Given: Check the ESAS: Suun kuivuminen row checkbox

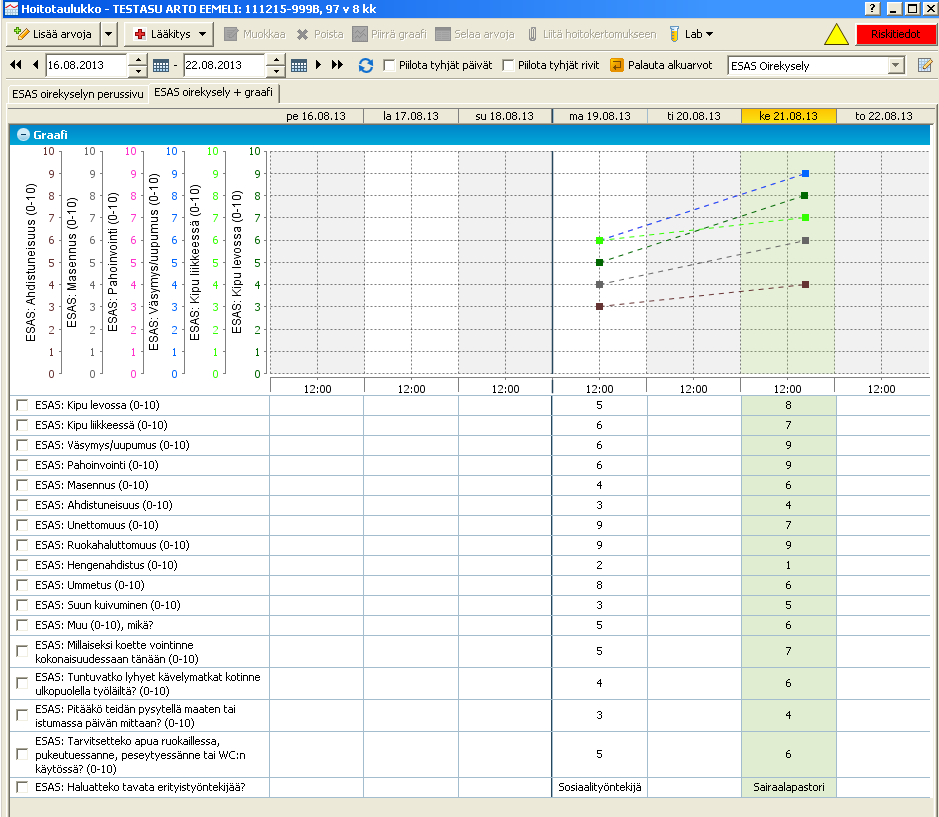Looking at the screenshot, I should [22, 605].
